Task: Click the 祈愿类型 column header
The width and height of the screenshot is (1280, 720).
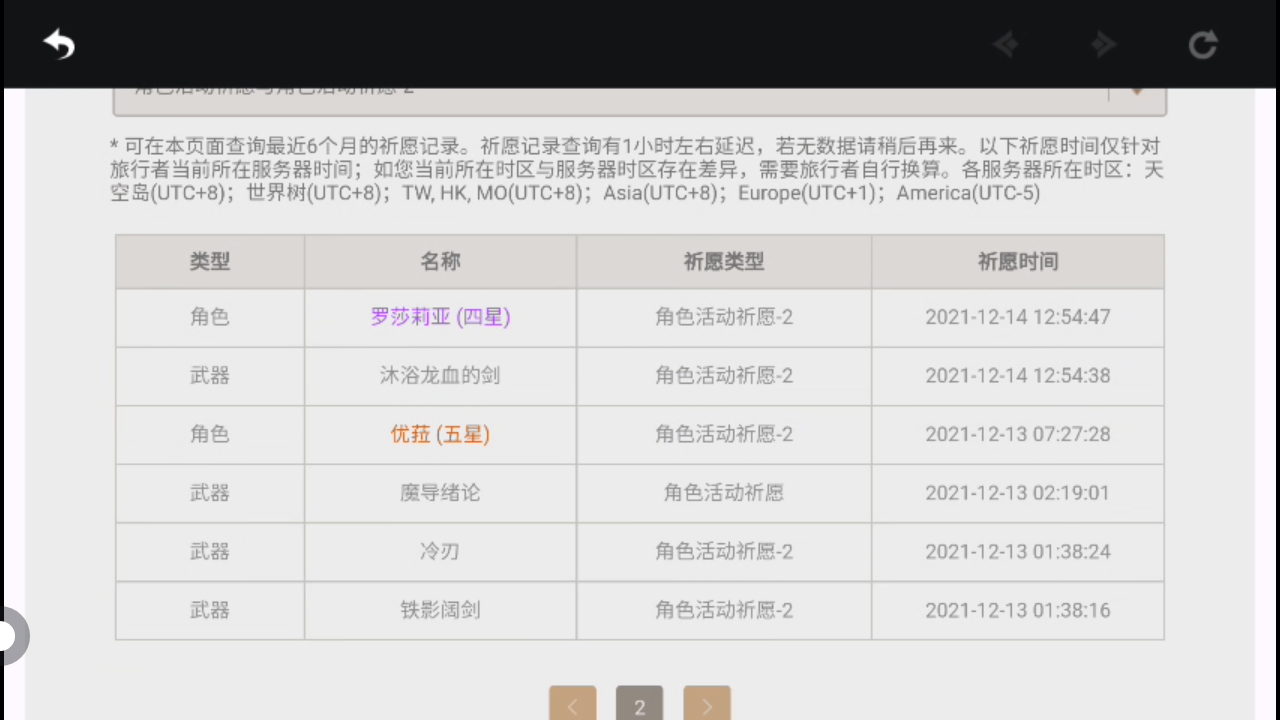Action: point(724,262)
